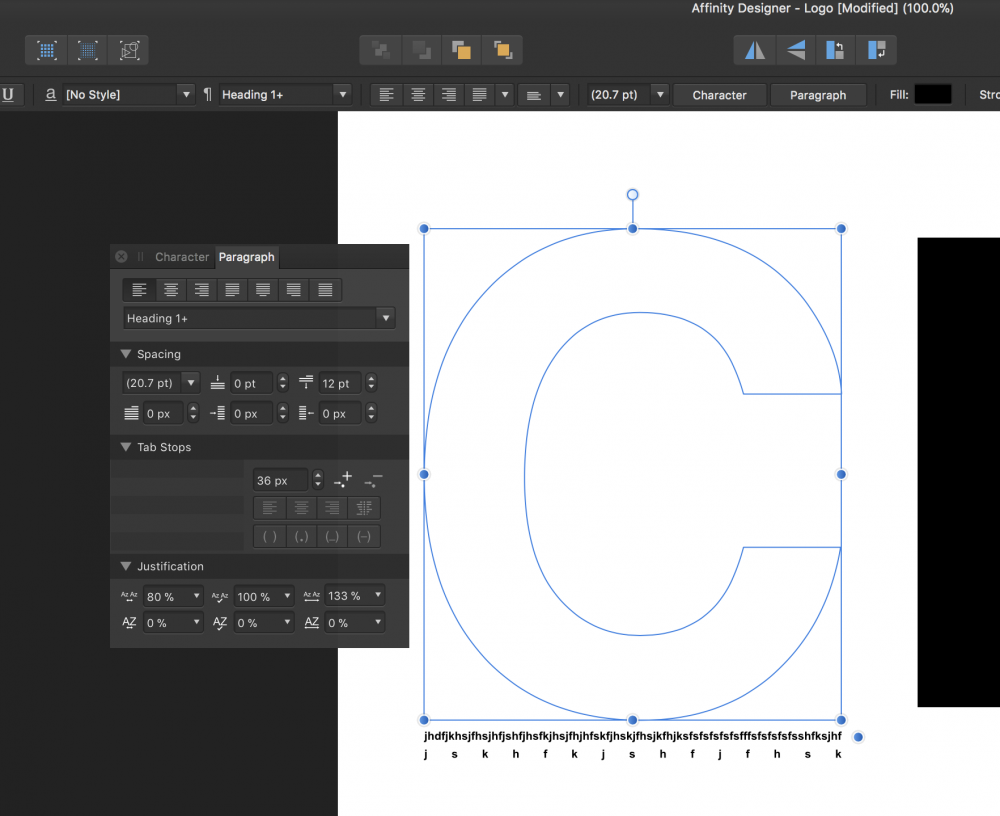Click the Flip Horizontal icon in toolbar

click(755, 50)
